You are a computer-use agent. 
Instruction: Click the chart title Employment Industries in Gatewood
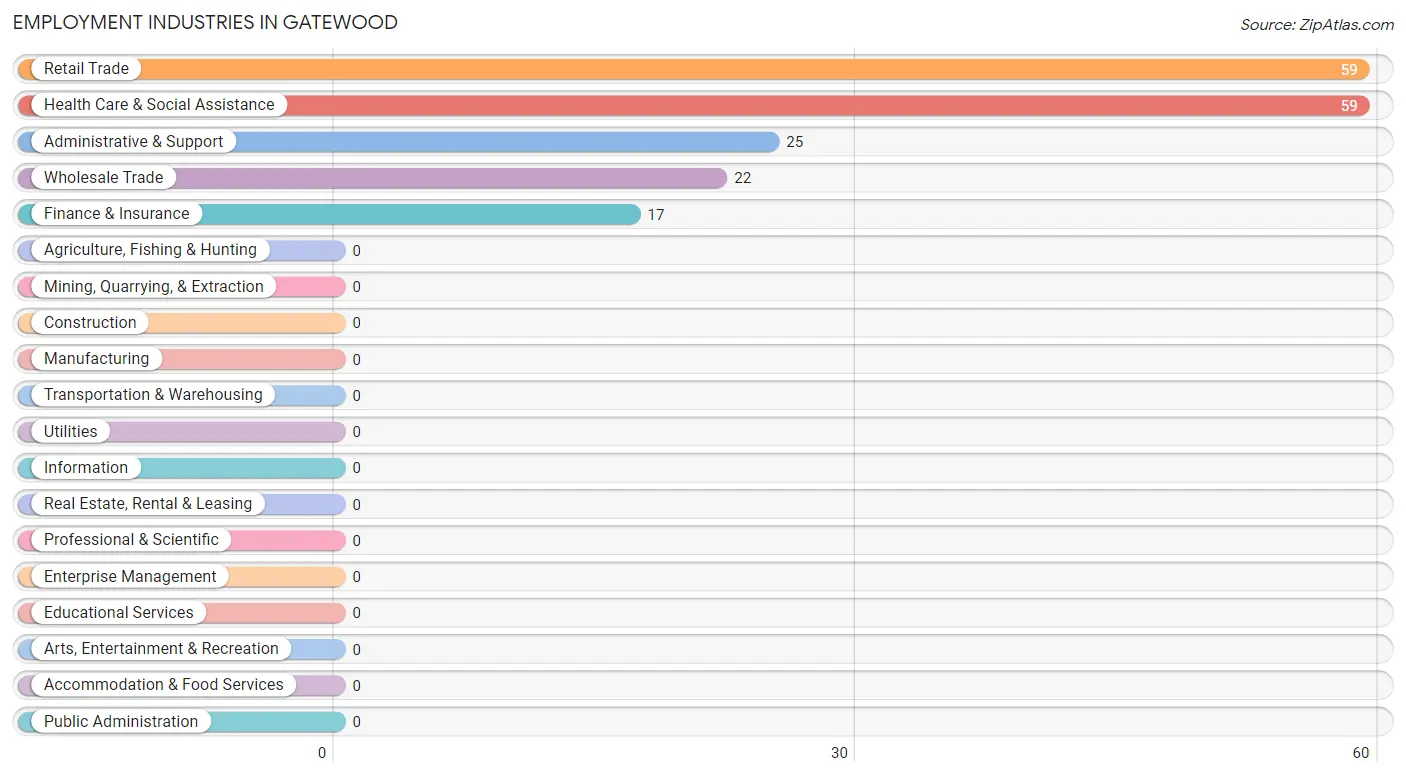pyautogui.click(x=205, y=22)
